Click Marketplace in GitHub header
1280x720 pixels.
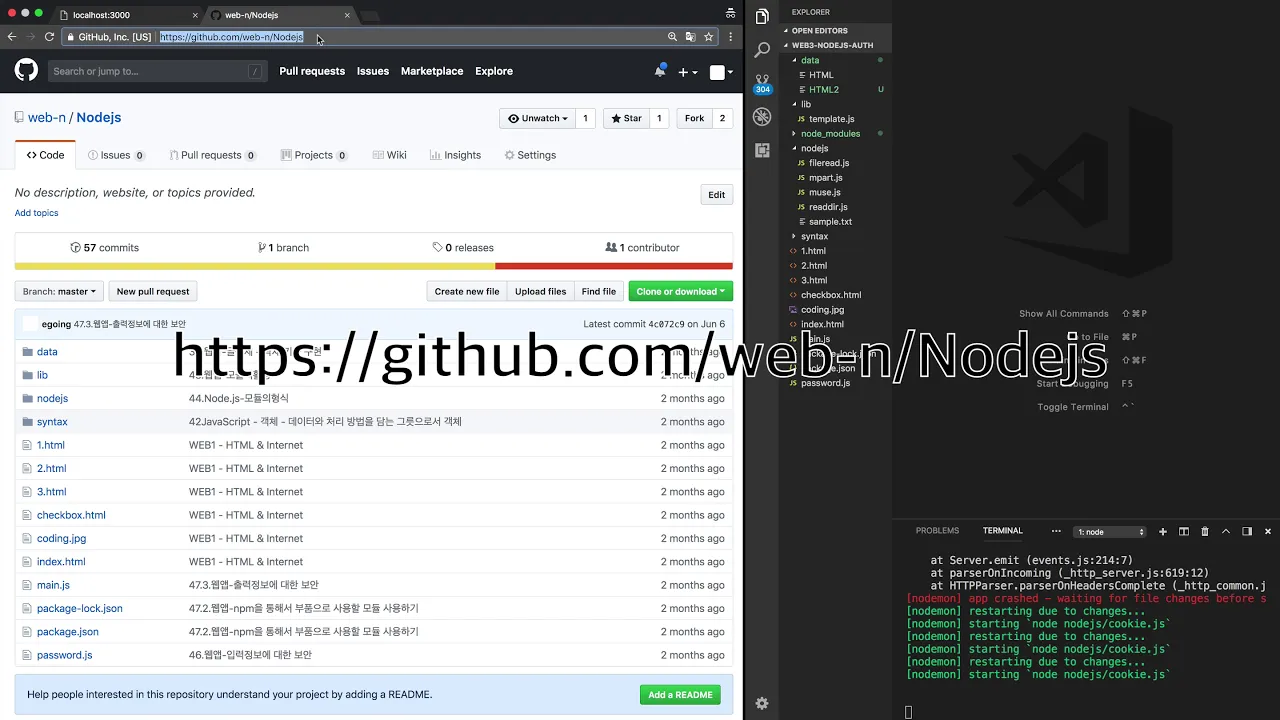[x=432, y=71]
